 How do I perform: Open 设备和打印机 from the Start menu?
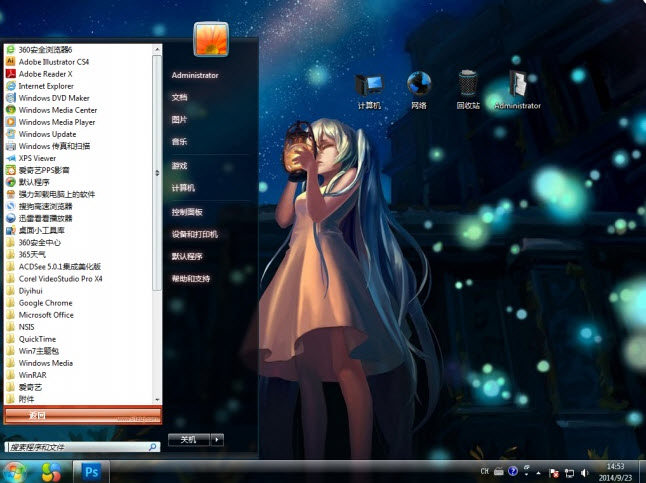[x=194, y=234]
